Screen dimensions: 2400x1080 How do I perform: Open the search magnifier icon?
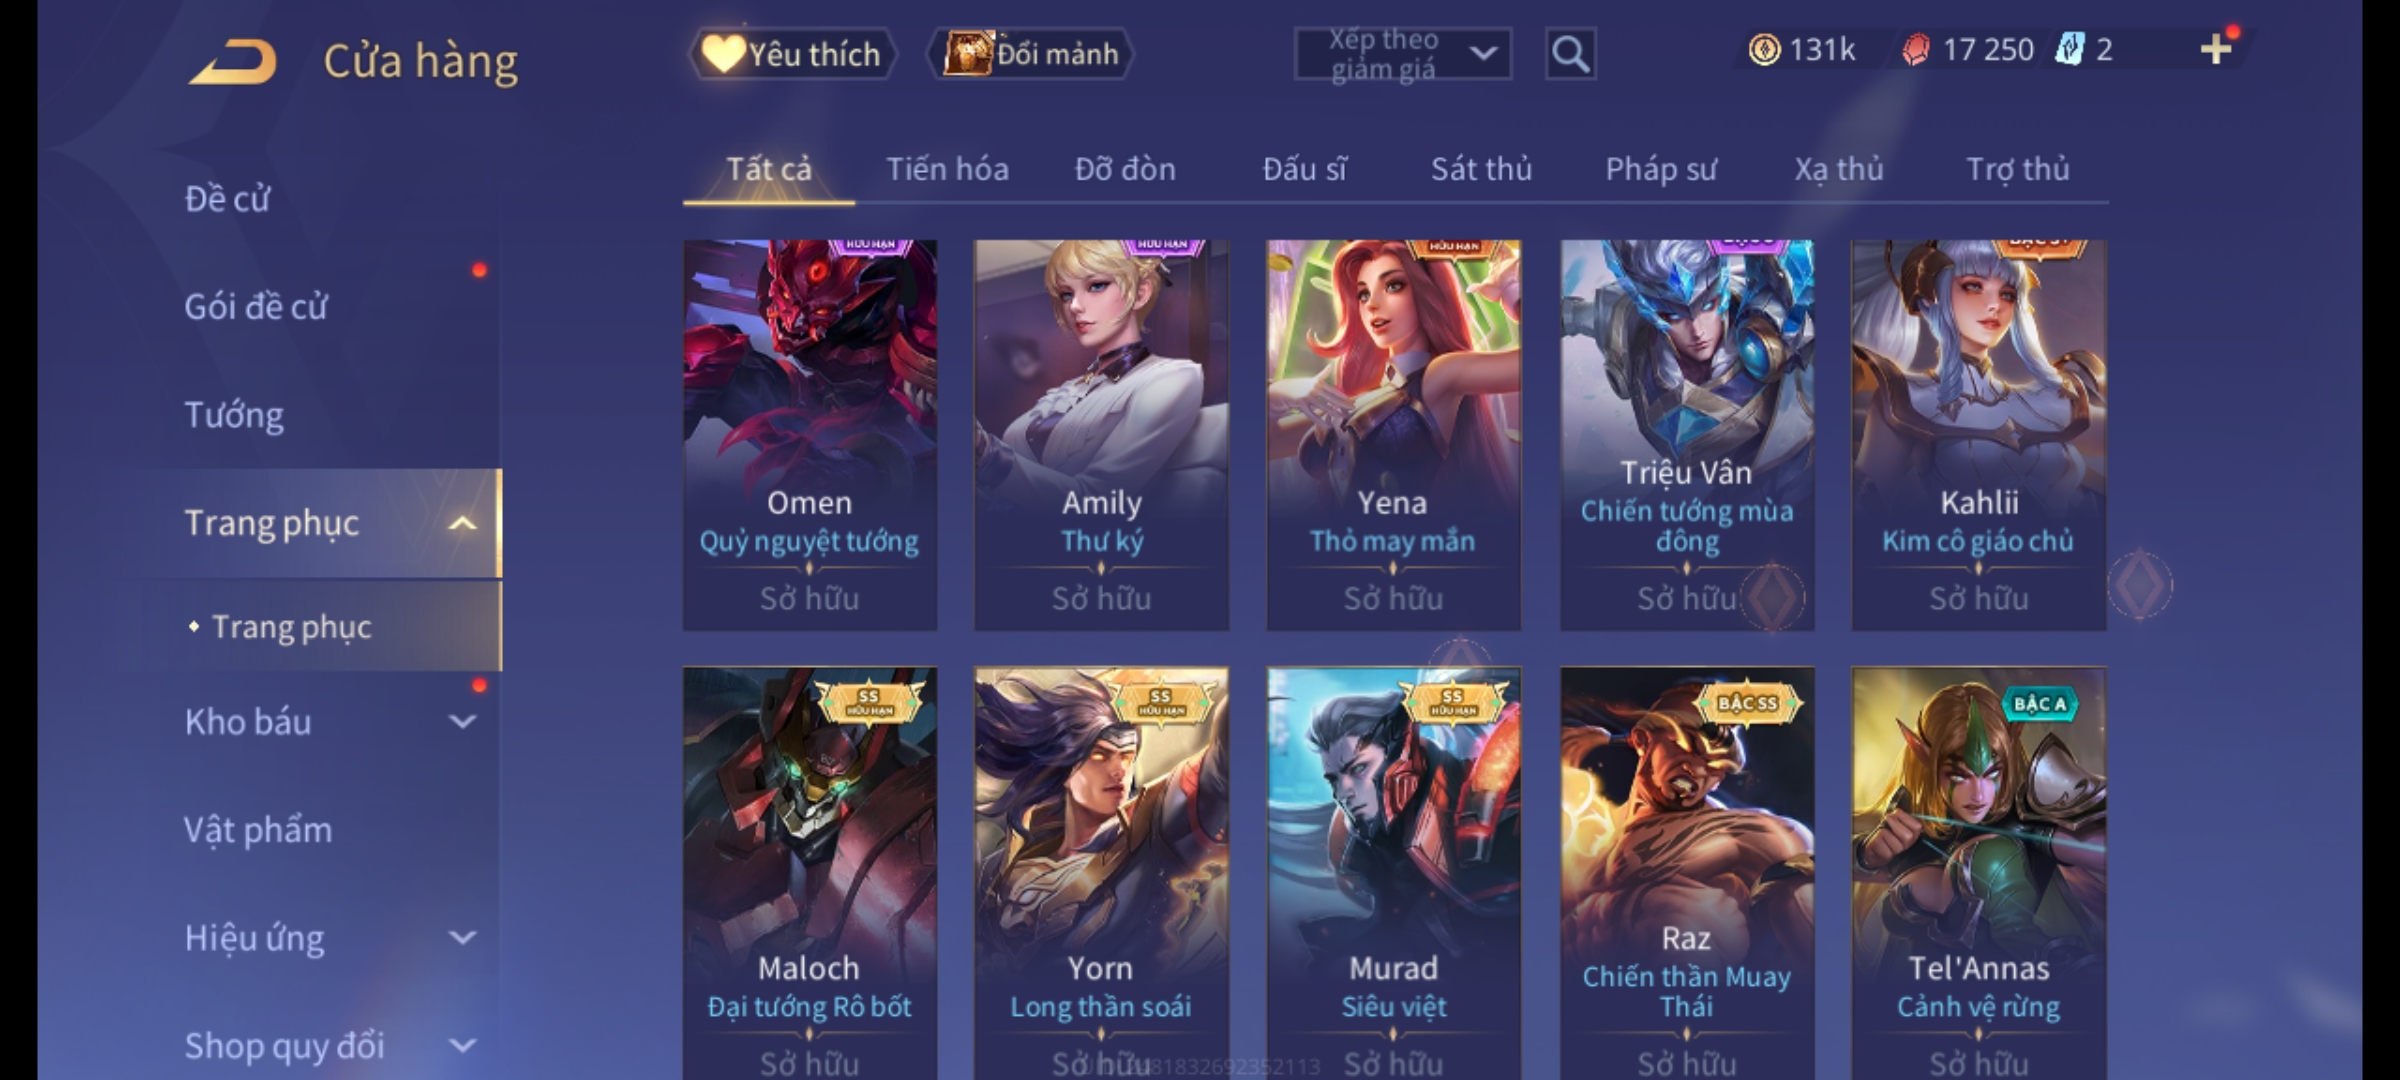coord(1570,54)
